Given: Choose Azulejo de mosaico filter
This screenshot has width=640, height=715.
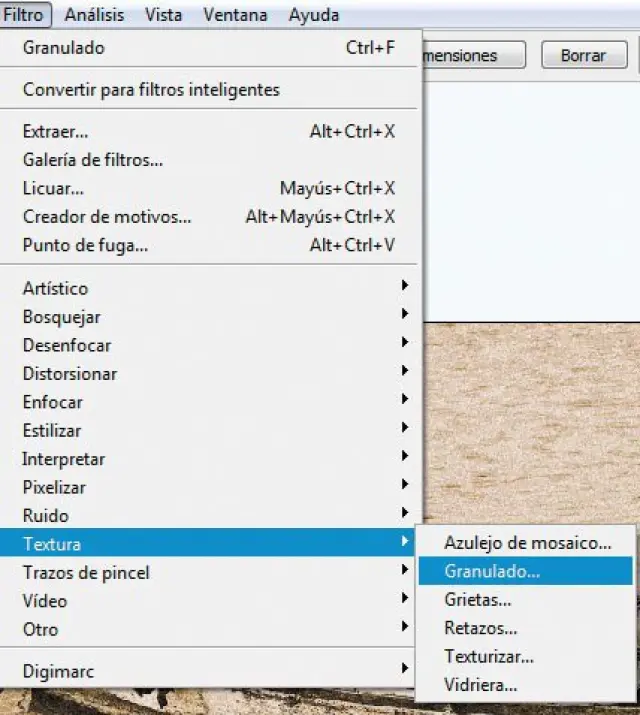Looking at the screenshot, I should tap(527, 543).
